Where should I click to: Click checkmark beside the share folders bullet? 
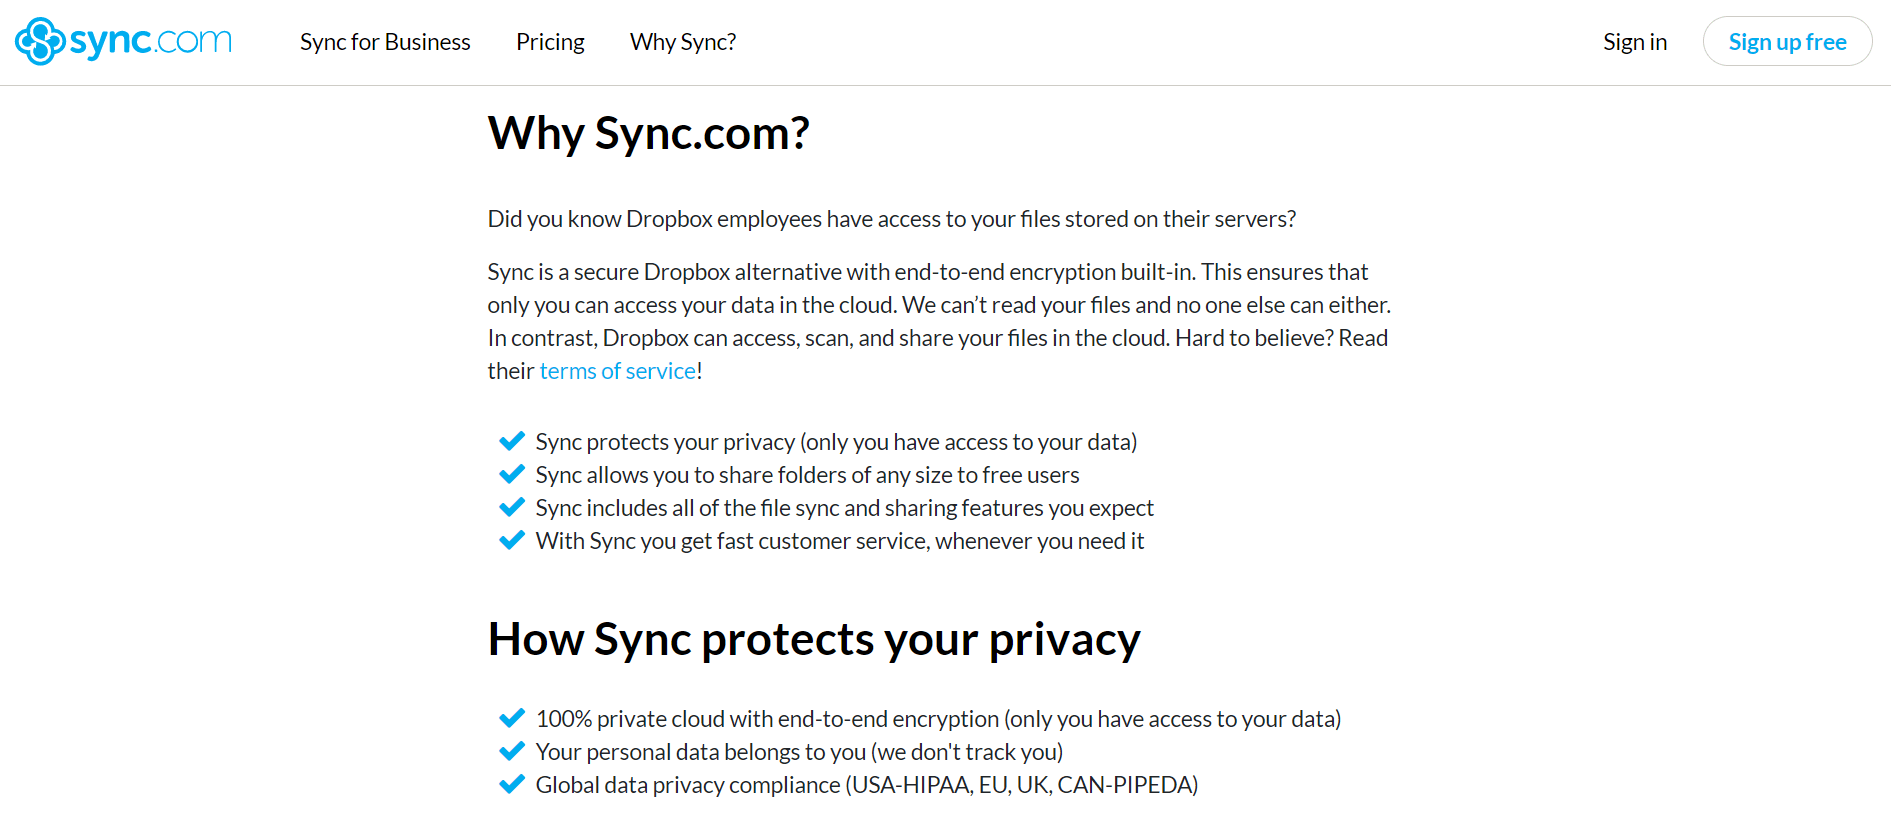(512, 474)
